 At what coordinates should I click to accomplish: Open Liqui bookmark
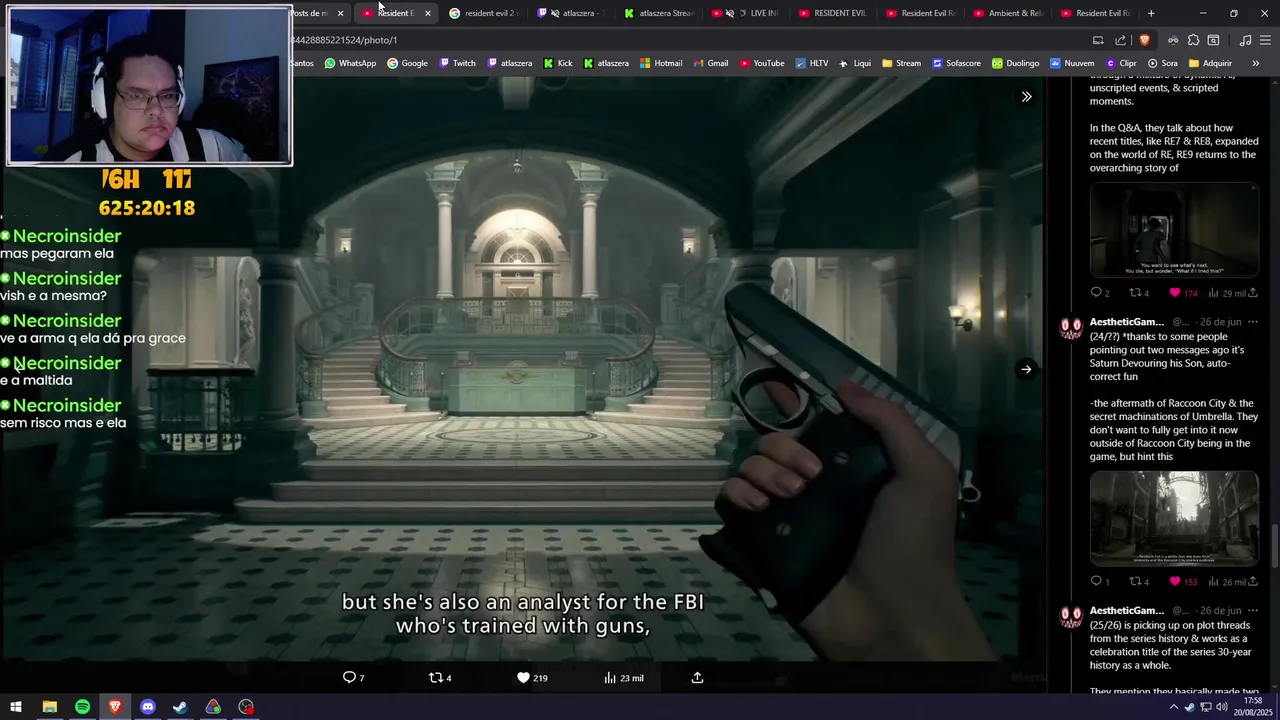854,63
